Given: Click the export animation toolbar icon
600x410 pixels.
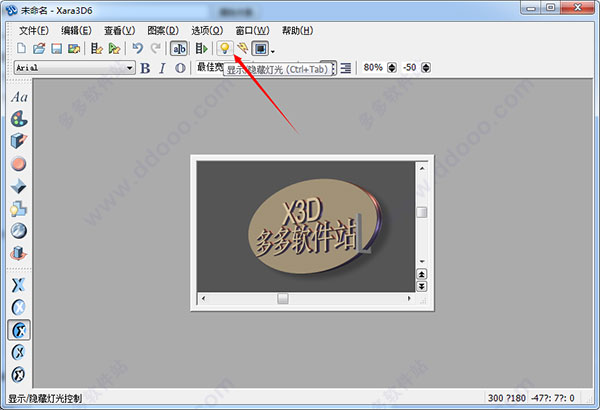Looking at the screenshot, I should 114,49.
